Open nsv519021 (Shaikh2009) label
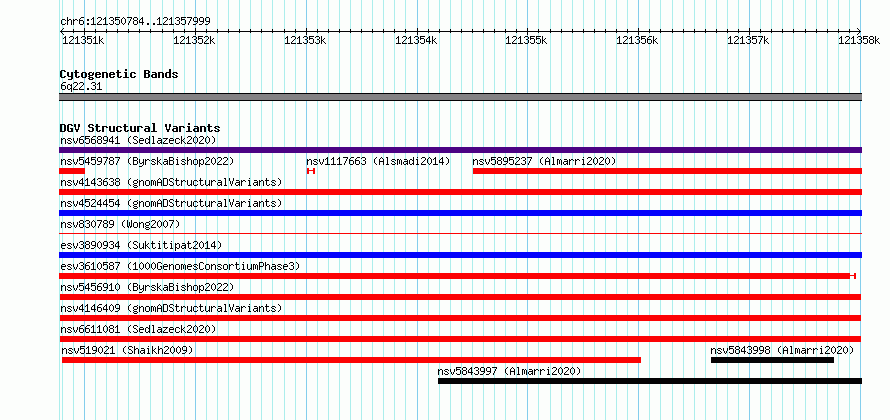Viewport: 890px width, 420px height. click(x=127, y=350)
